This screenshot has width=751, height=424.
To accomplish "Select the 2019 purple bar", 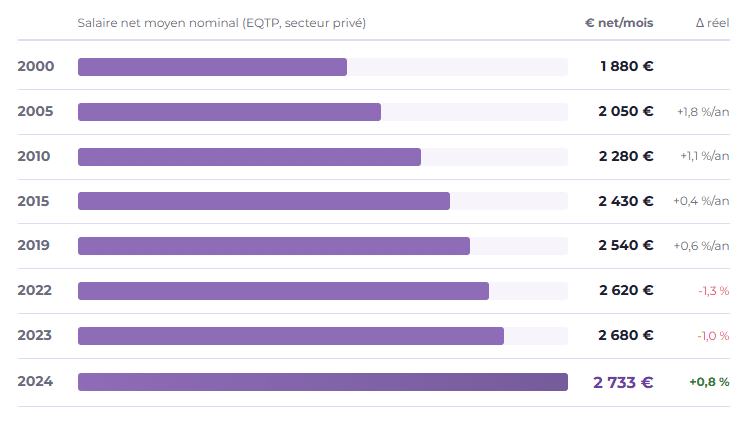I will (x=274, y=246).
